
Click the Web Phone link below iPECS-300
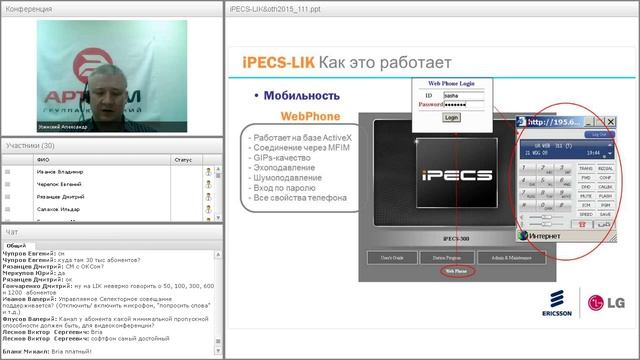tap(456, 271)
